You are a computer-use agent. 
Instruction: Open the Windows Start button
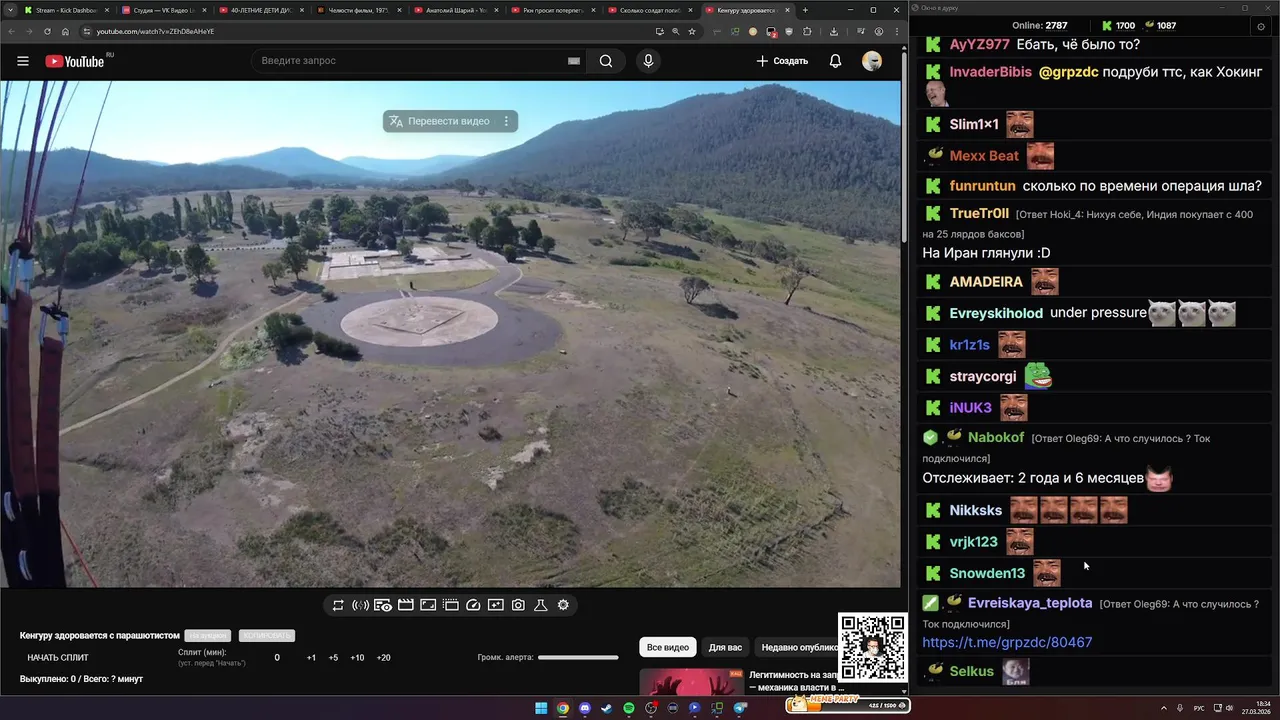pos(541,708)
